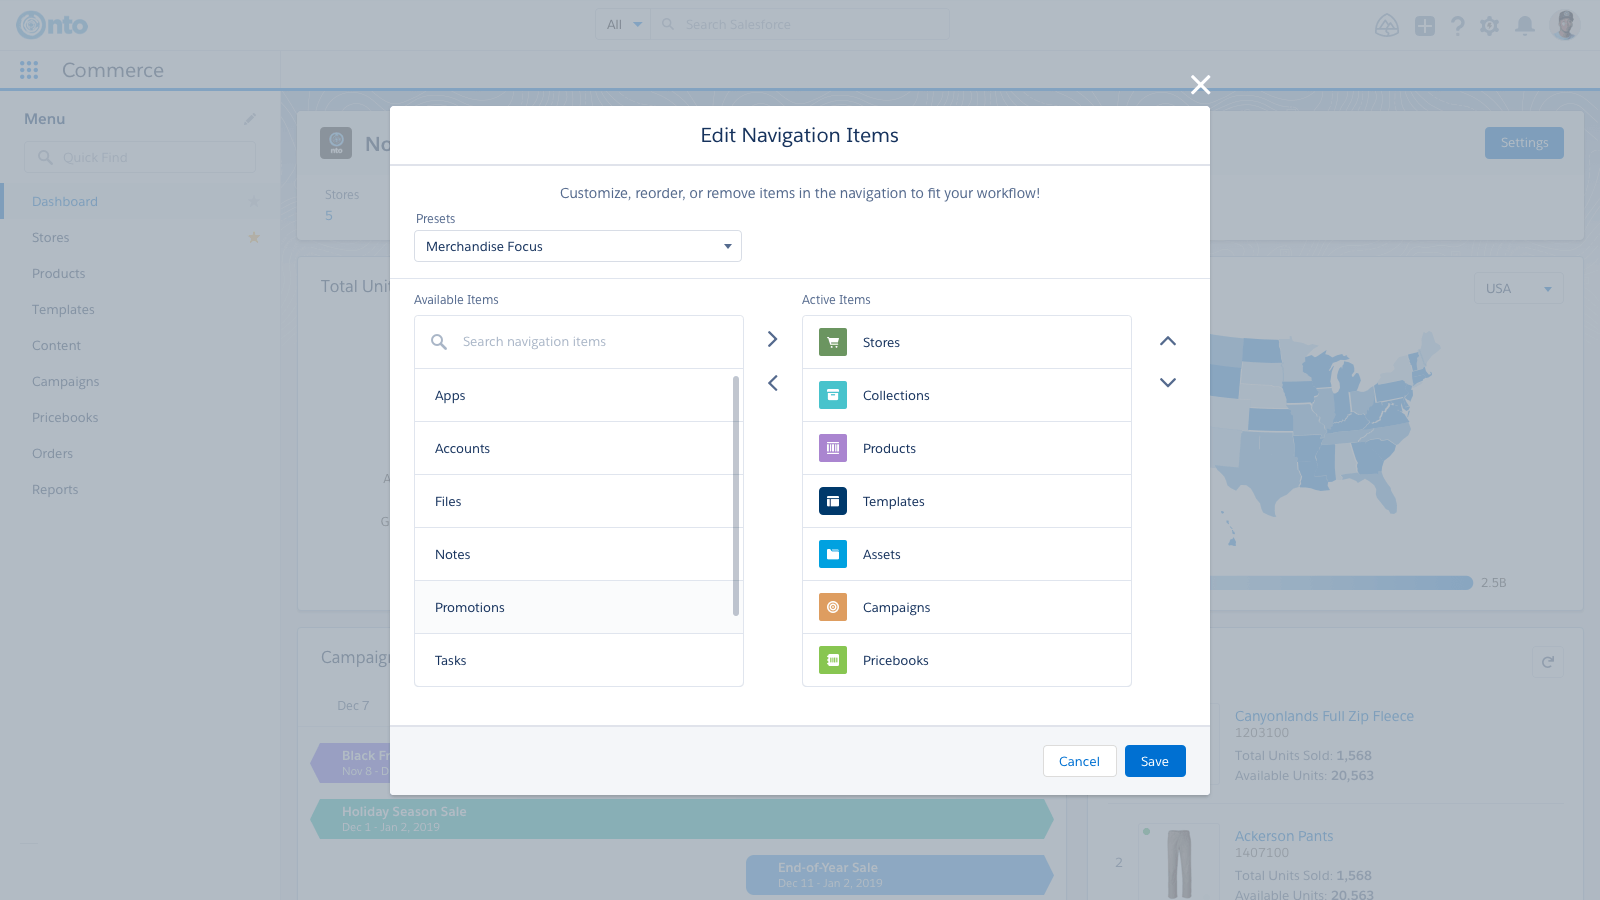Cancel the navigation edits
Screen dimensions: 1600x900
1079,761
